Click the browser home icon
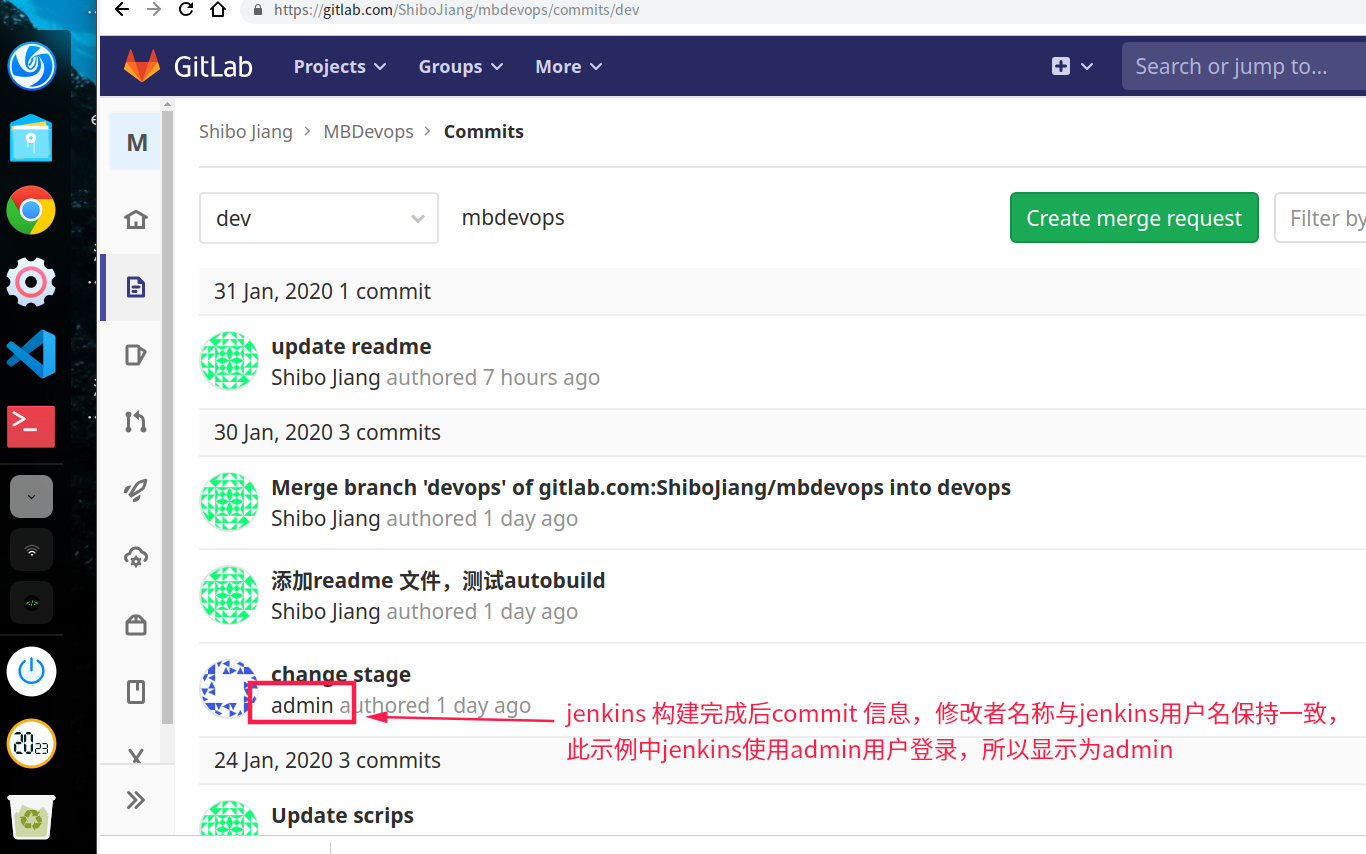This screenshot has height=854, width=1366. 218,10
